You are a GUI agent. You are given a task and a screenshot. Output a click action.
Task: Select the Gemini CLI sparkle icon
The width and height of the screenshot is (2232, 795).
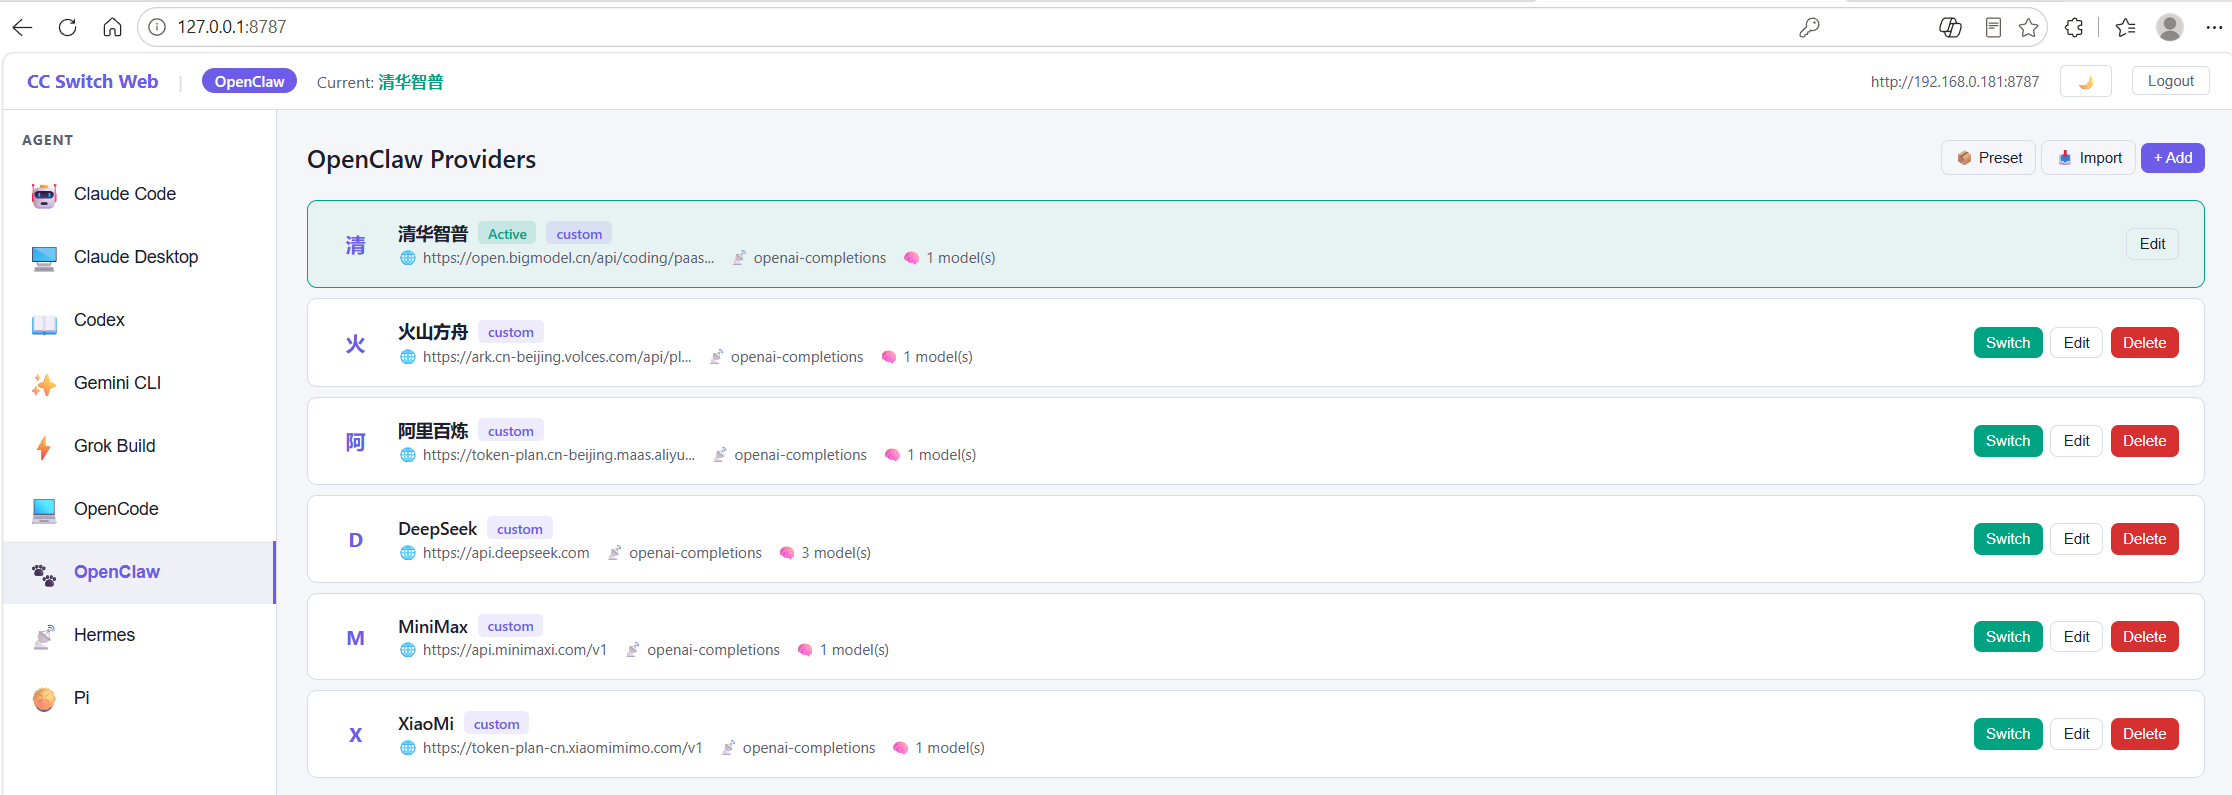click(44, 384)
